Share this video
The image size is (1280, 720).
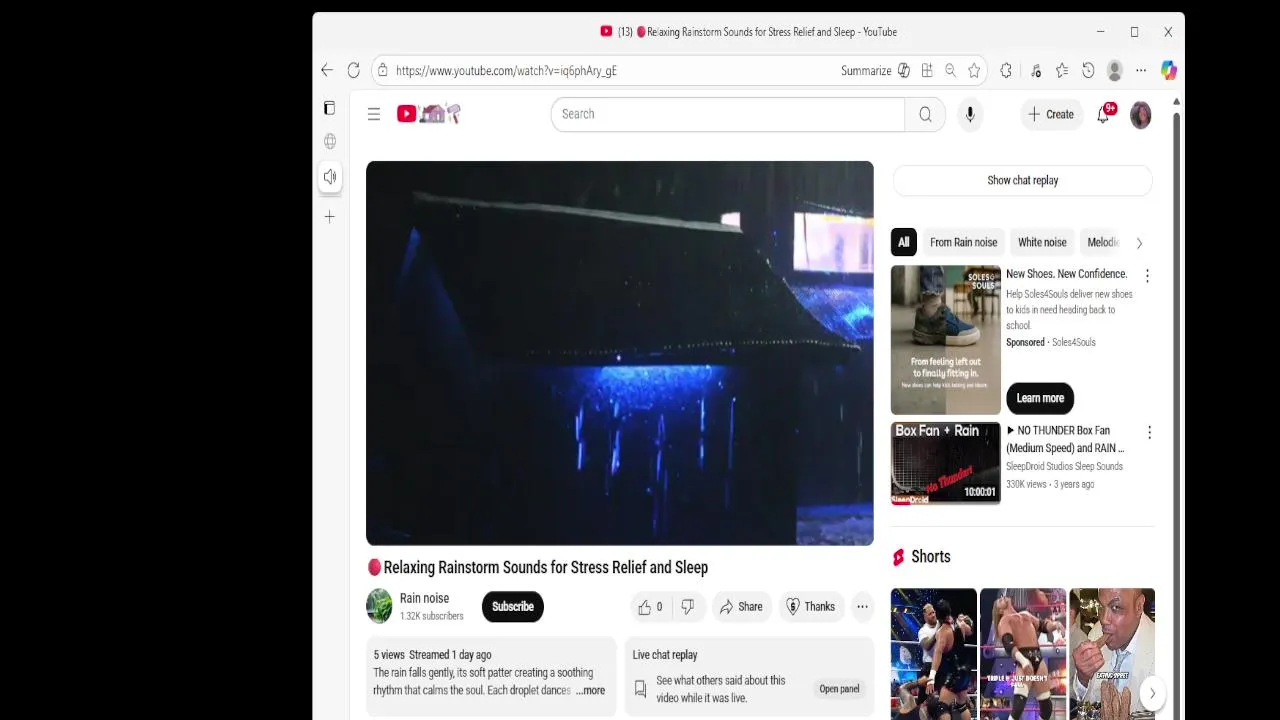[x=741, y=606]
